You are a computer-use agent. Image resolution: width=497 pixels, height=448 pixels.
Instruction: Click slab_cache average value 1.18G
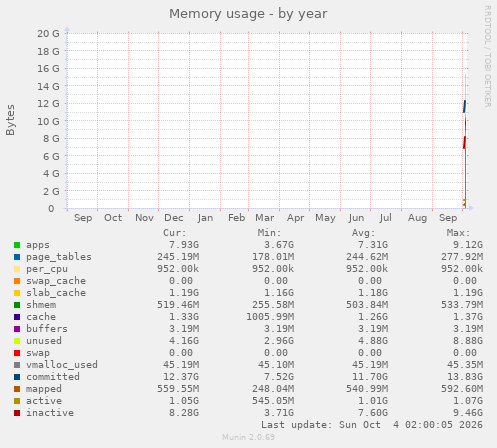click(373, 293)
